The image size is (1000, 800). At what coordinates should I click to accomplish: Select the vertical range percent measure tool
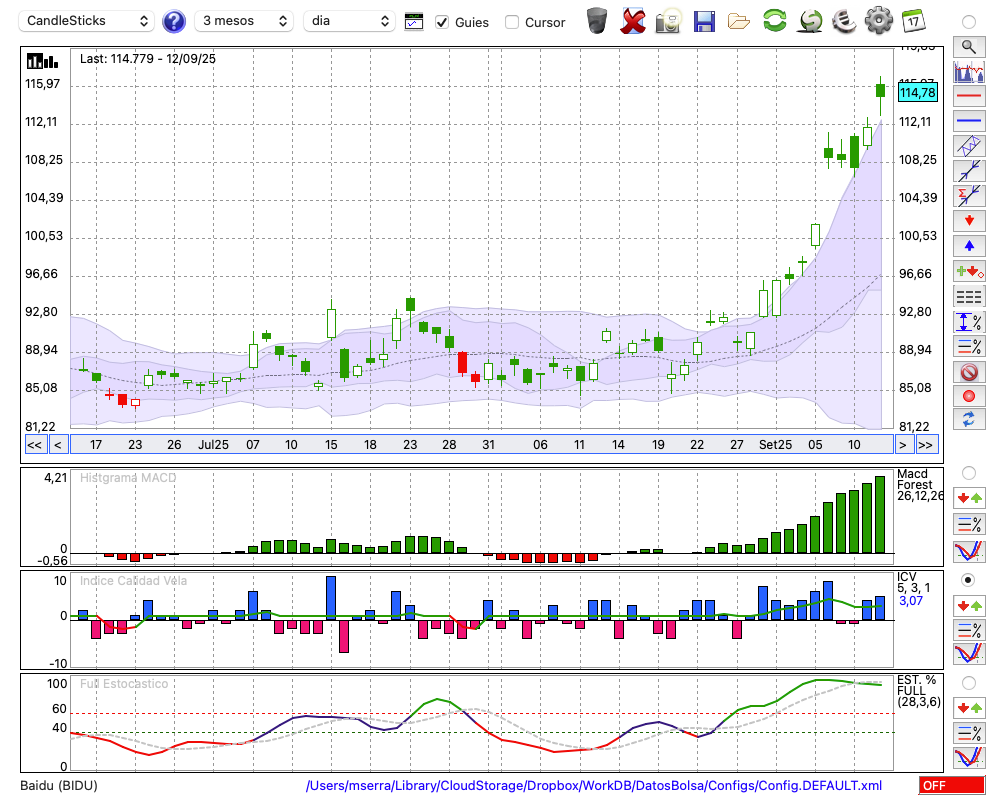click(969, 322)
